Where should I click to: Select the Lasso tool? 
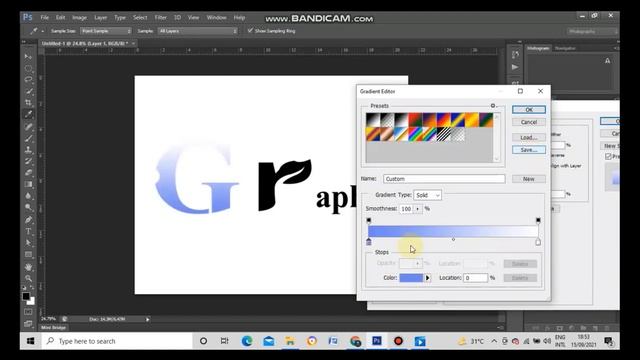[x=28, y=80]
